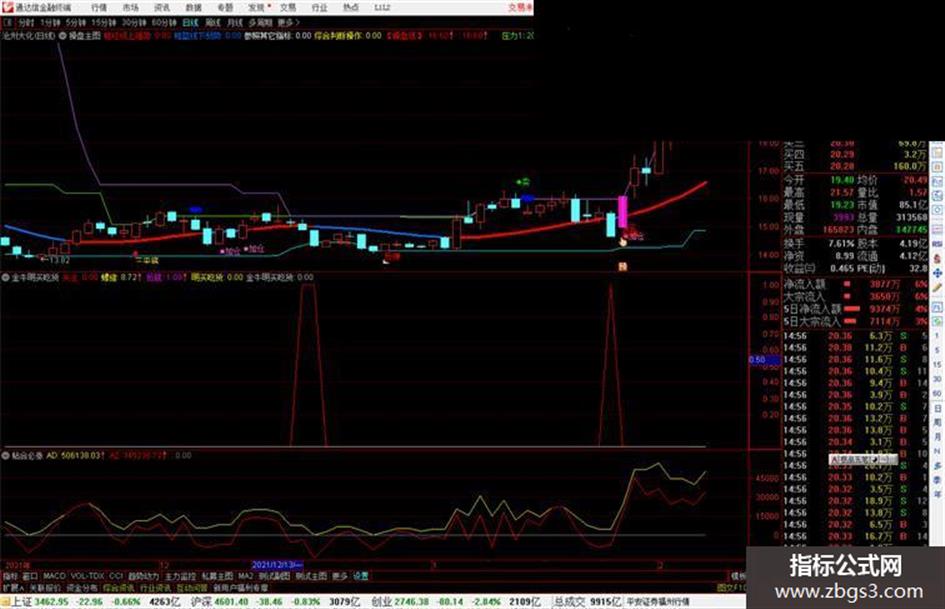Open the 资金分布 tab

(82, 587)
